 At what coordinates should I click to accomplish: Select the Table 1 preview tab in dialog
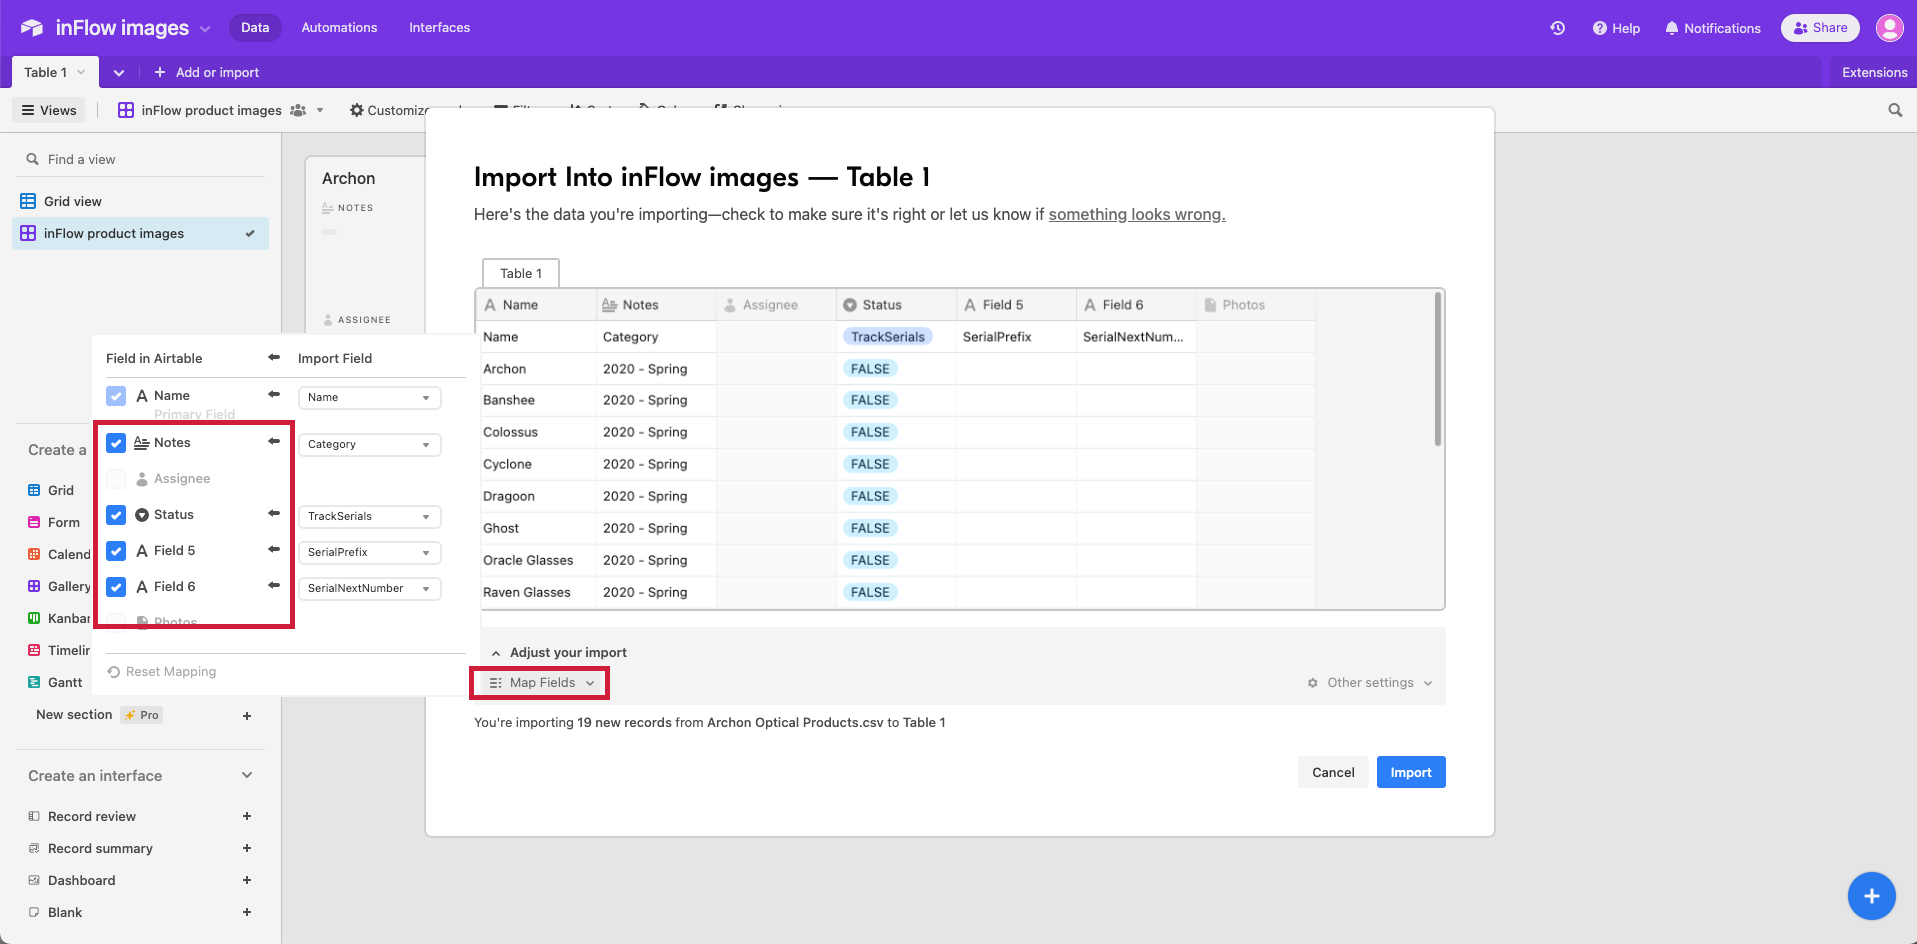pos(521,273)
